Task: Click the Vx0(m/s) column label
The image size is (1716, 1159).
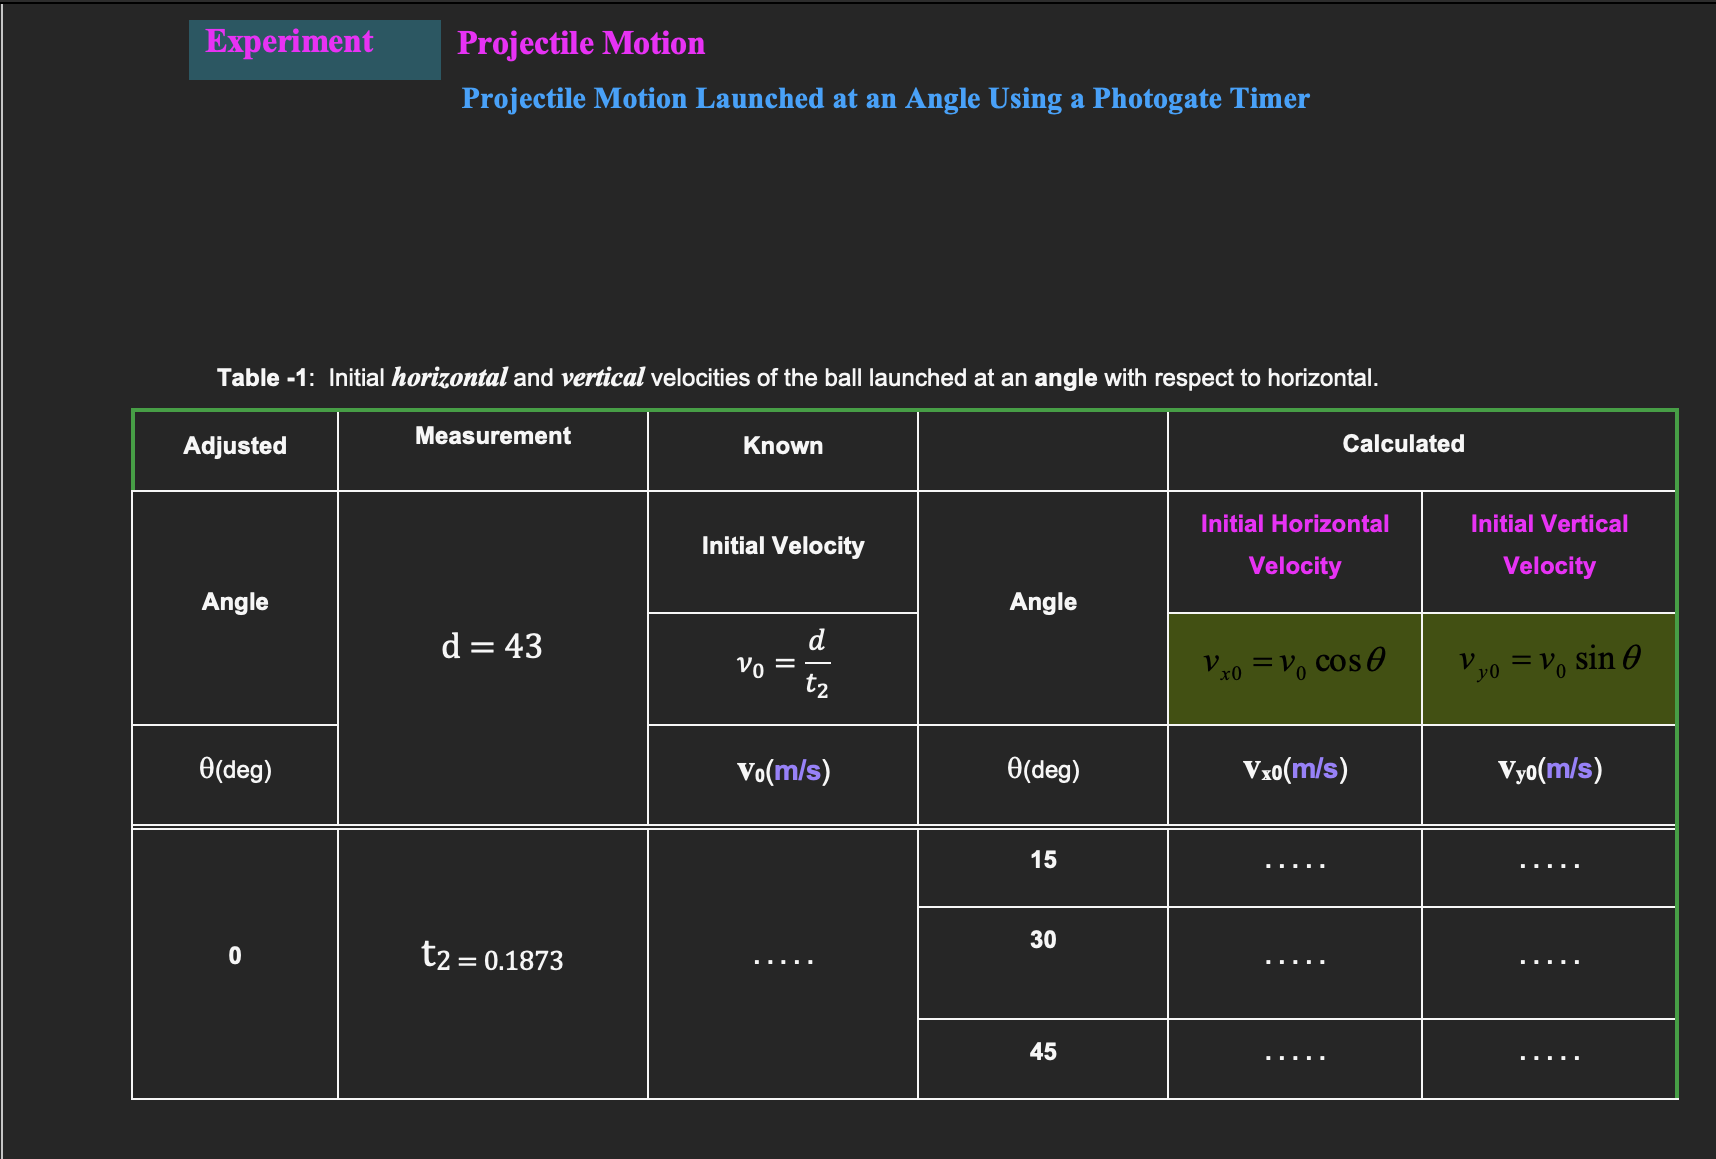Action: (x=1294, y=770)
